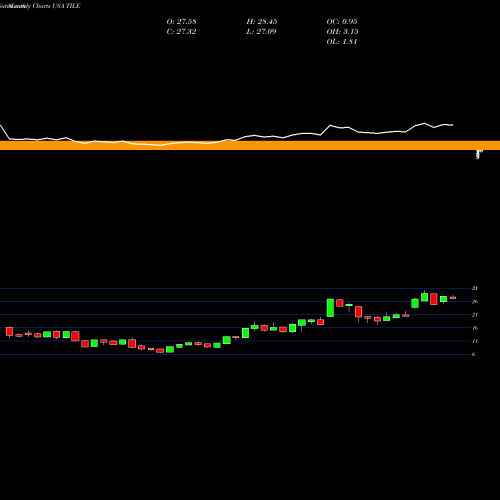Click the 'OL: 1.81' reading
The height and width of the screenshot is (500, 500).
click(x=342, y=42)
